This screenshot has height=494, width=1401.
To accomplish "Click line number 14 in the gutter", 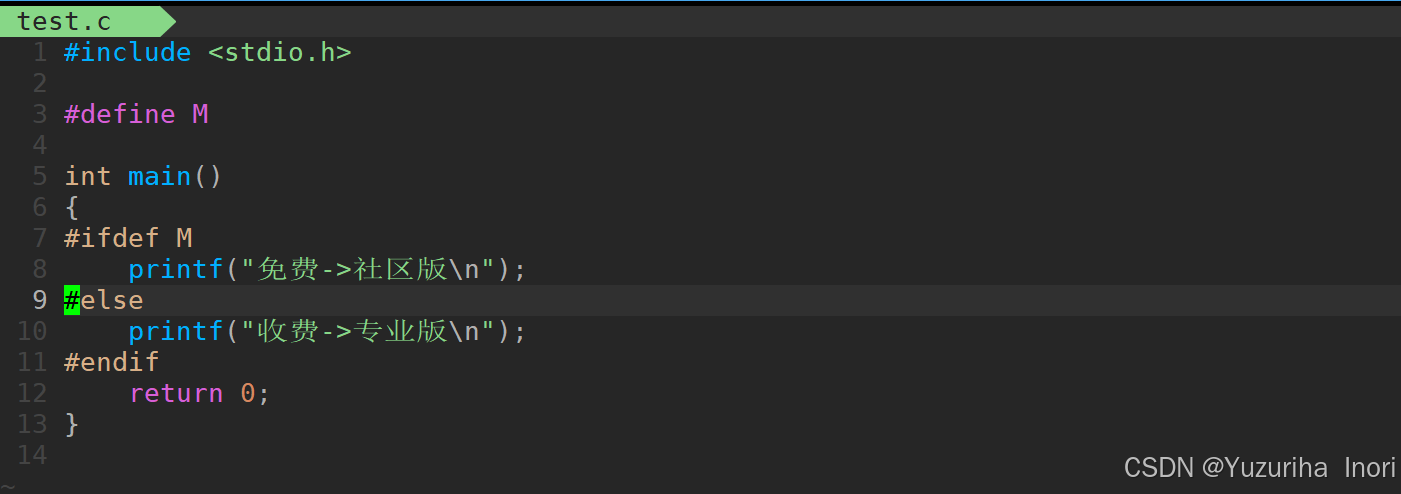I will (32, 455).
